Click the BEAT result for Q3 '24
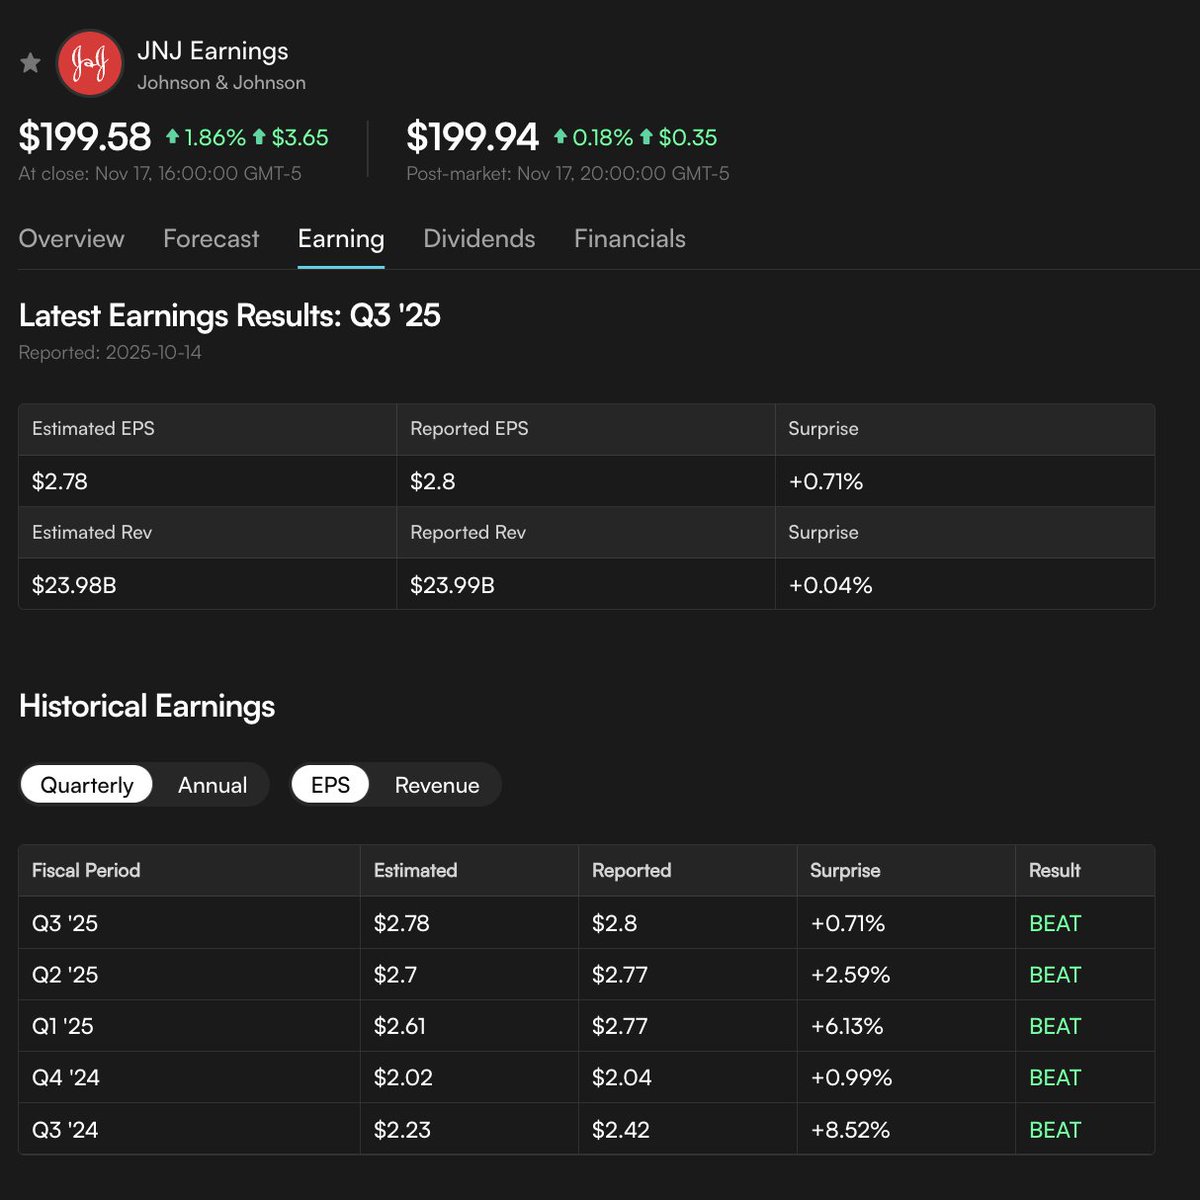 (1055, 1130)
